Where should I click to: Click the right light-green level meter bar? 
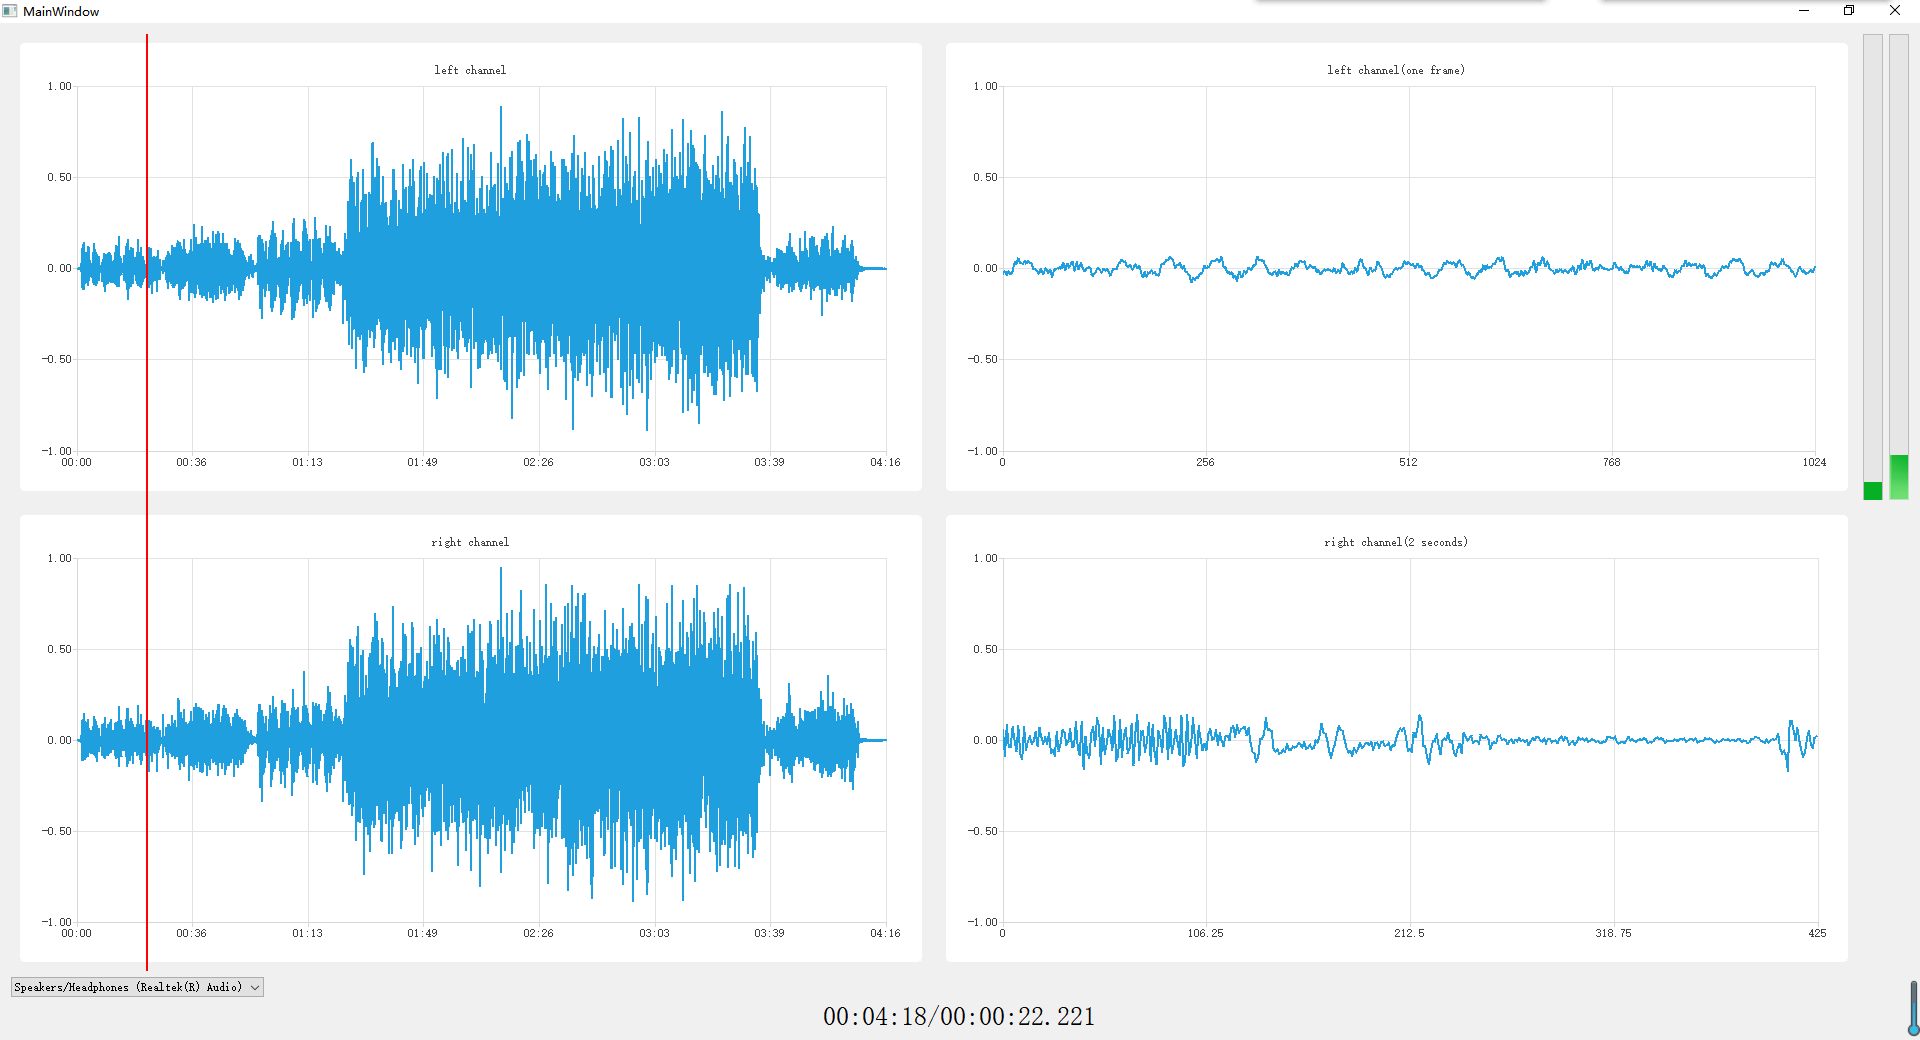click(x=1898, y=477)
